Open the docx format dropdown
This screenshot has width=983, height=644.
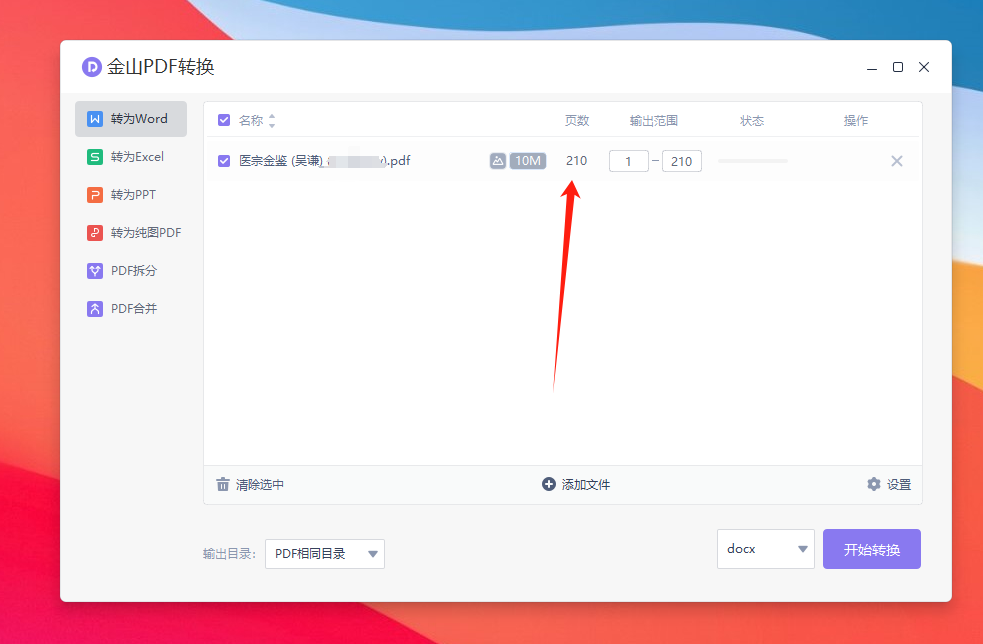(765, 549)
